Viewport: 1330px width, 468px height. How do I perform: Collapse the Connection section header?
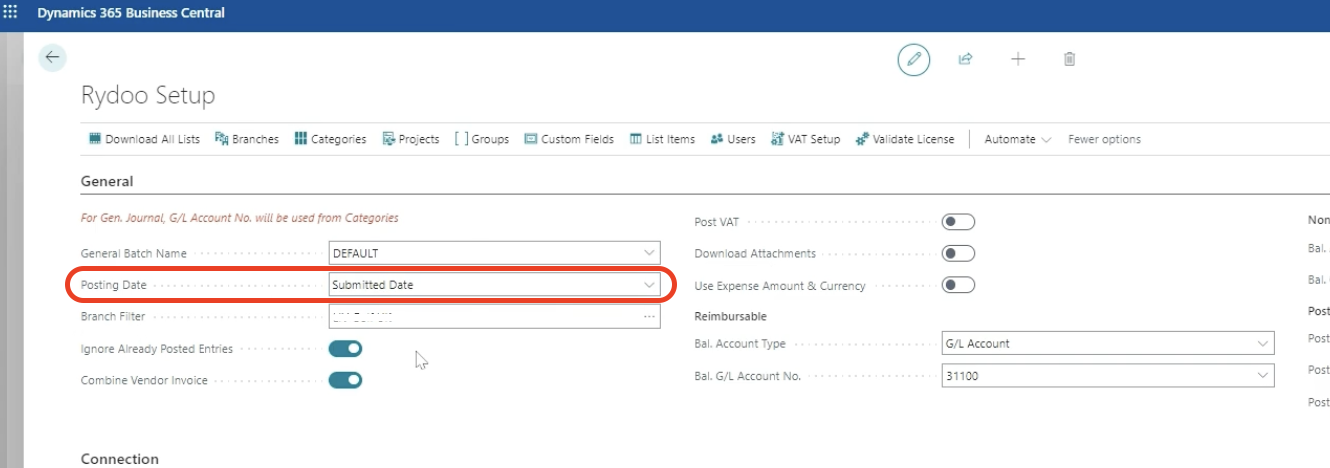pyautogui.click(x=119, y=459)
